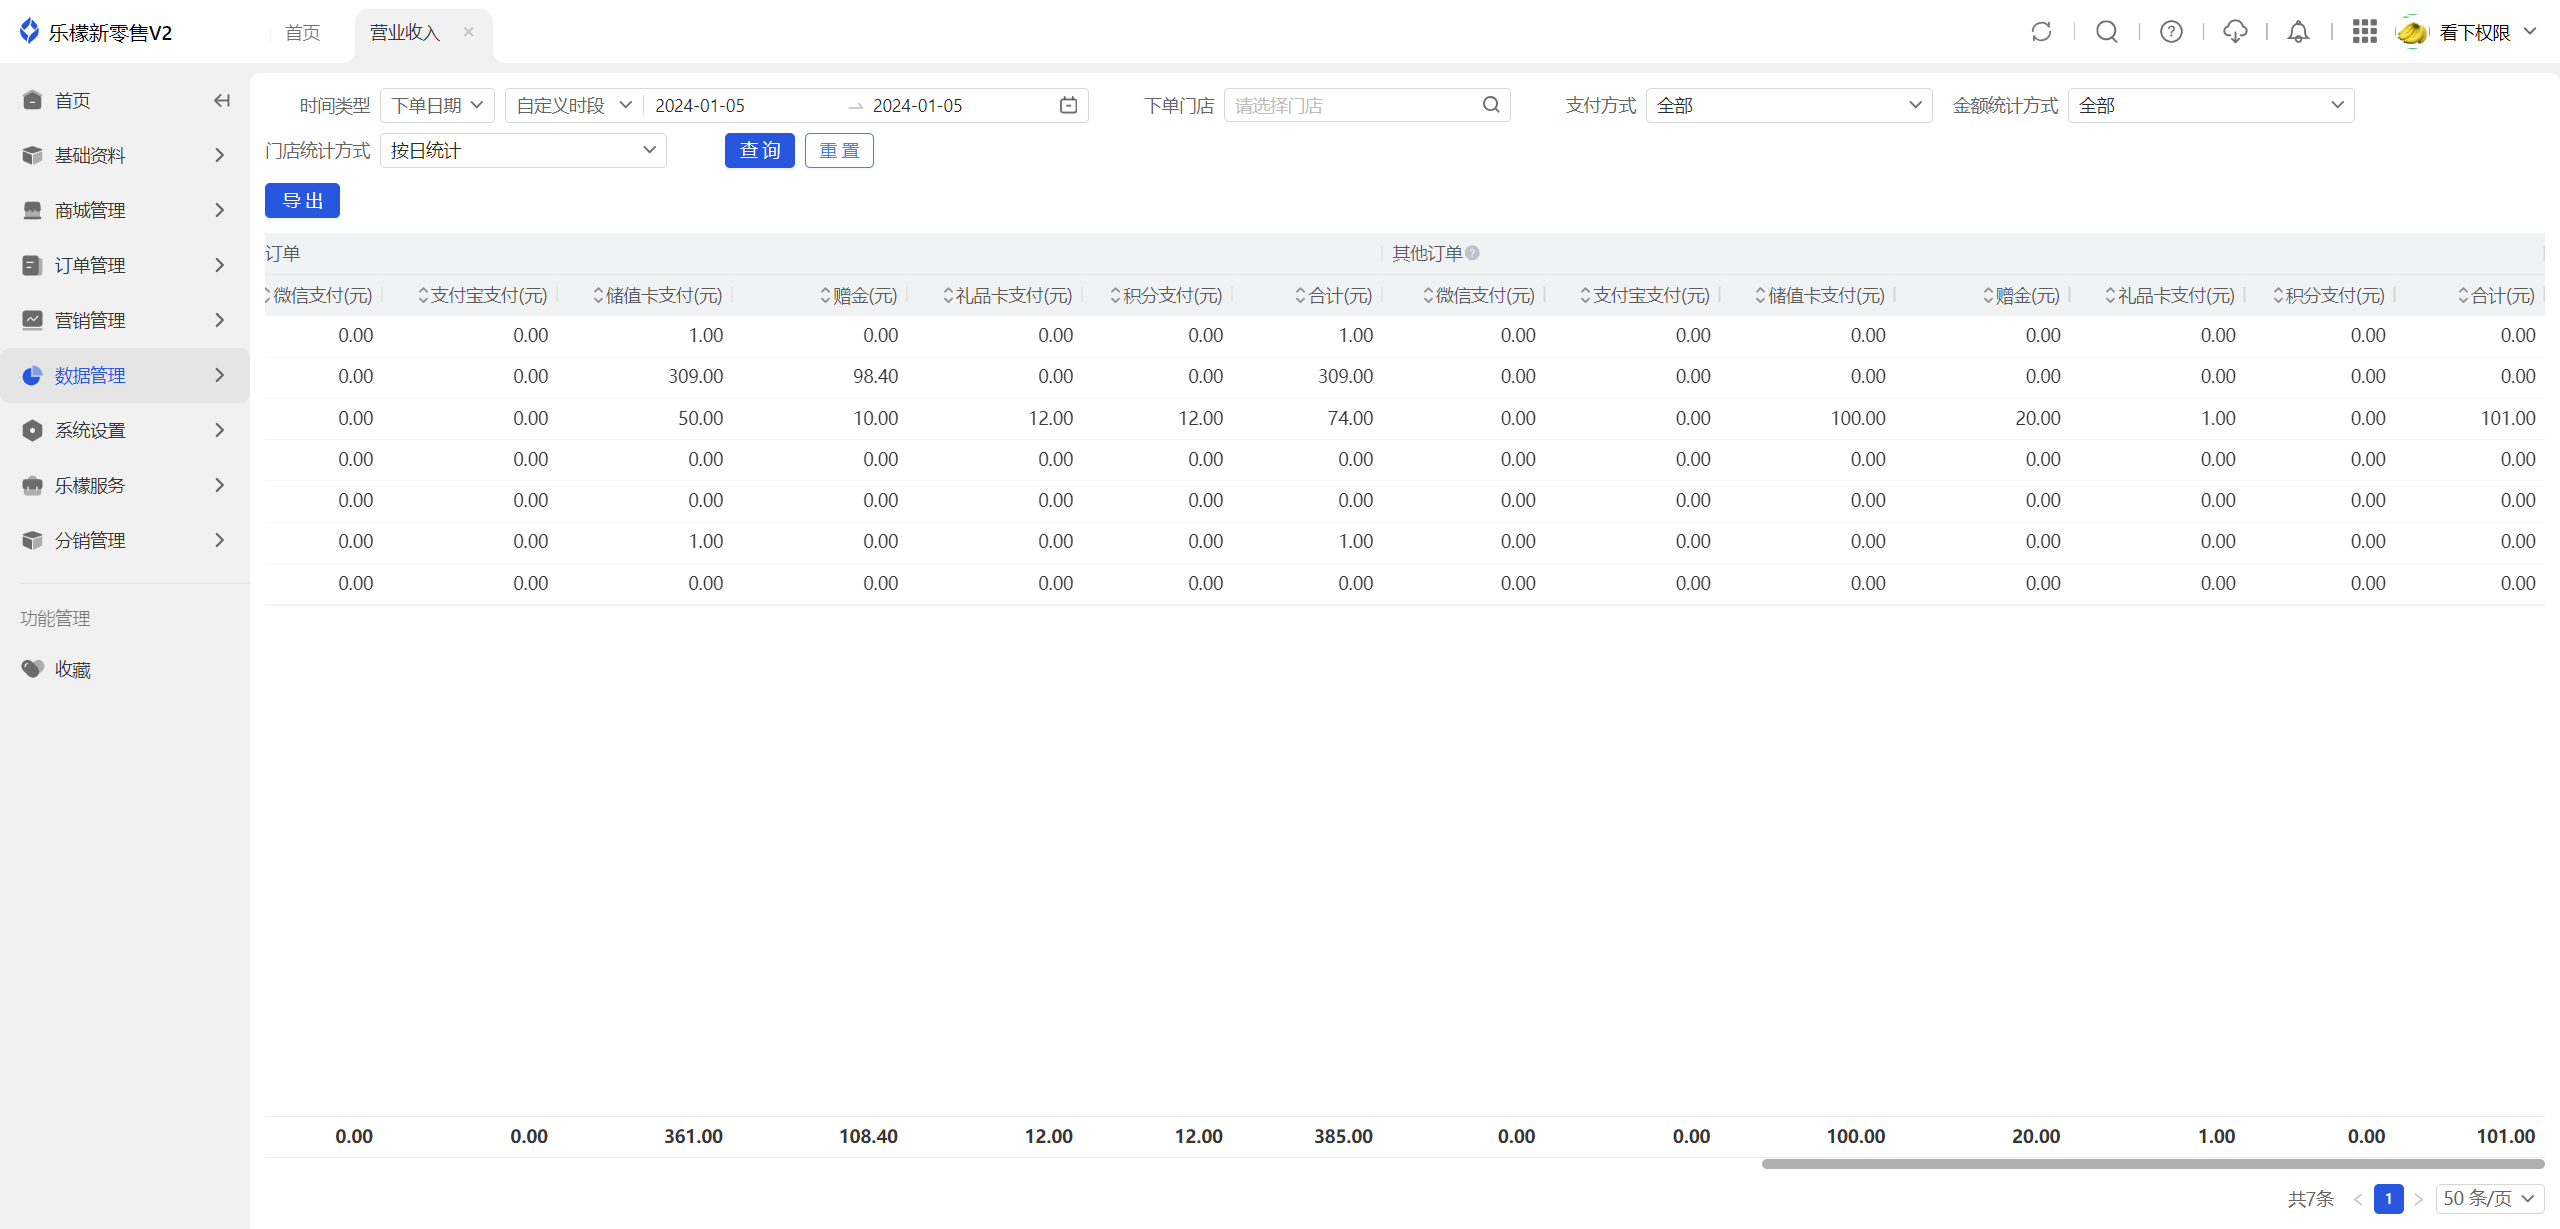Open 商城管理 in sidebar
This screenshot has width=2560, height=1229.
pyautogui.click(x=125, y=210)
